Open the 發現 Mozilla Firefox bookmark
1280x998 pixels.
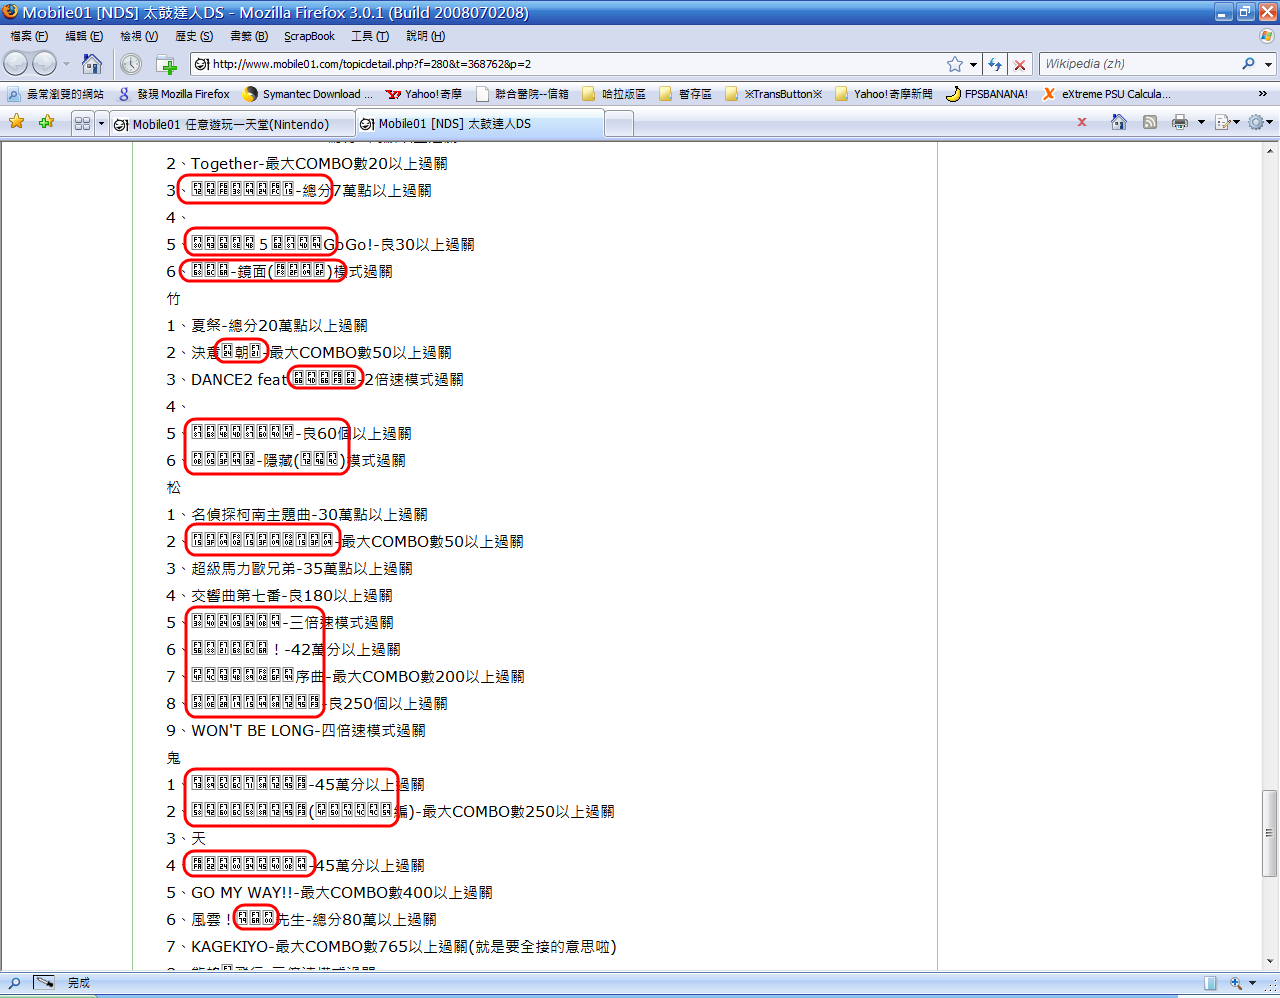click(173, 94)
